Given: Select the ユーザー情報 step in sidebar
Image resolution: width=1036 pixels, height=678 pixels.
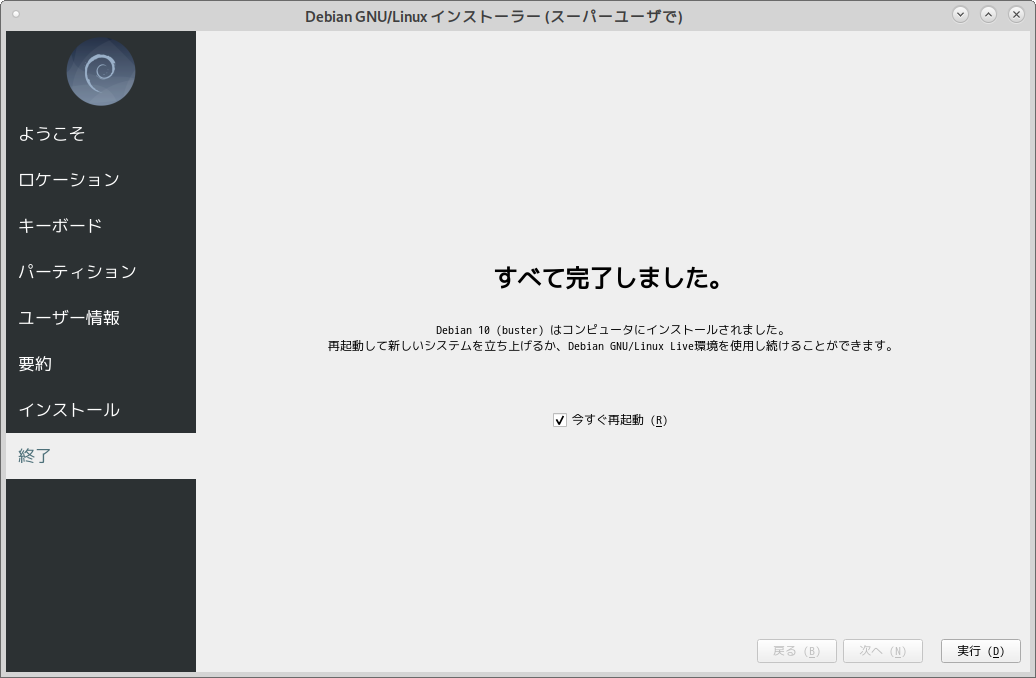Looking at the screenshot, I should coord(101,318).
